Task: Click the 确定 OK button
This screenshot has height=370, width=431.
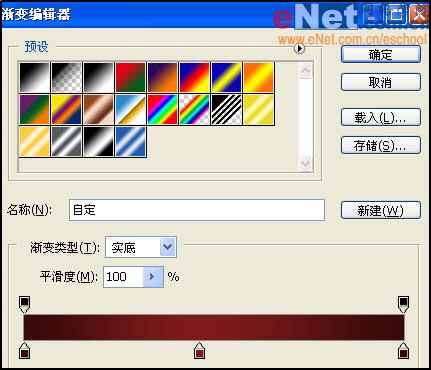Action: click(x=381, y=54)
